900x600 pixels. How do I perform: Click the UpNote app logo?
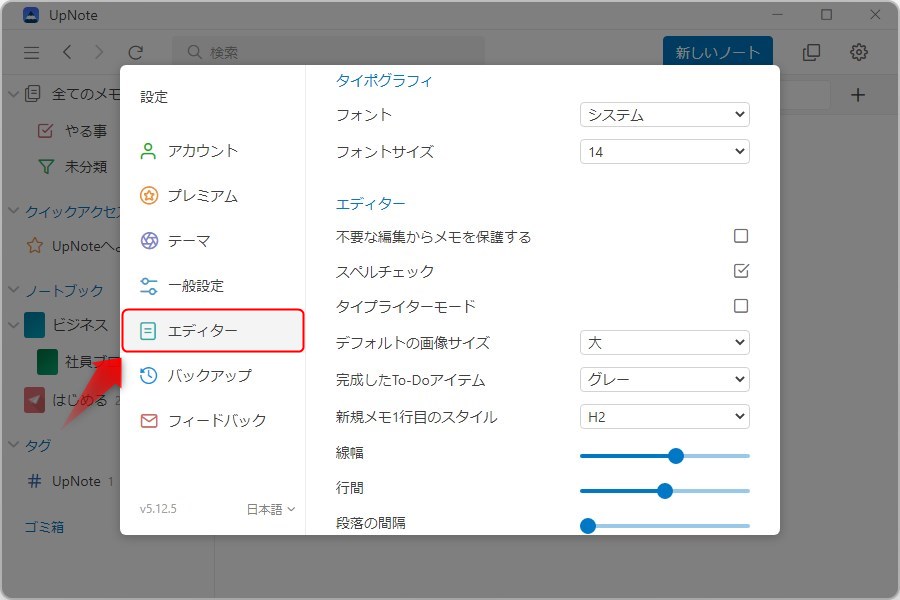click(30, 15)
